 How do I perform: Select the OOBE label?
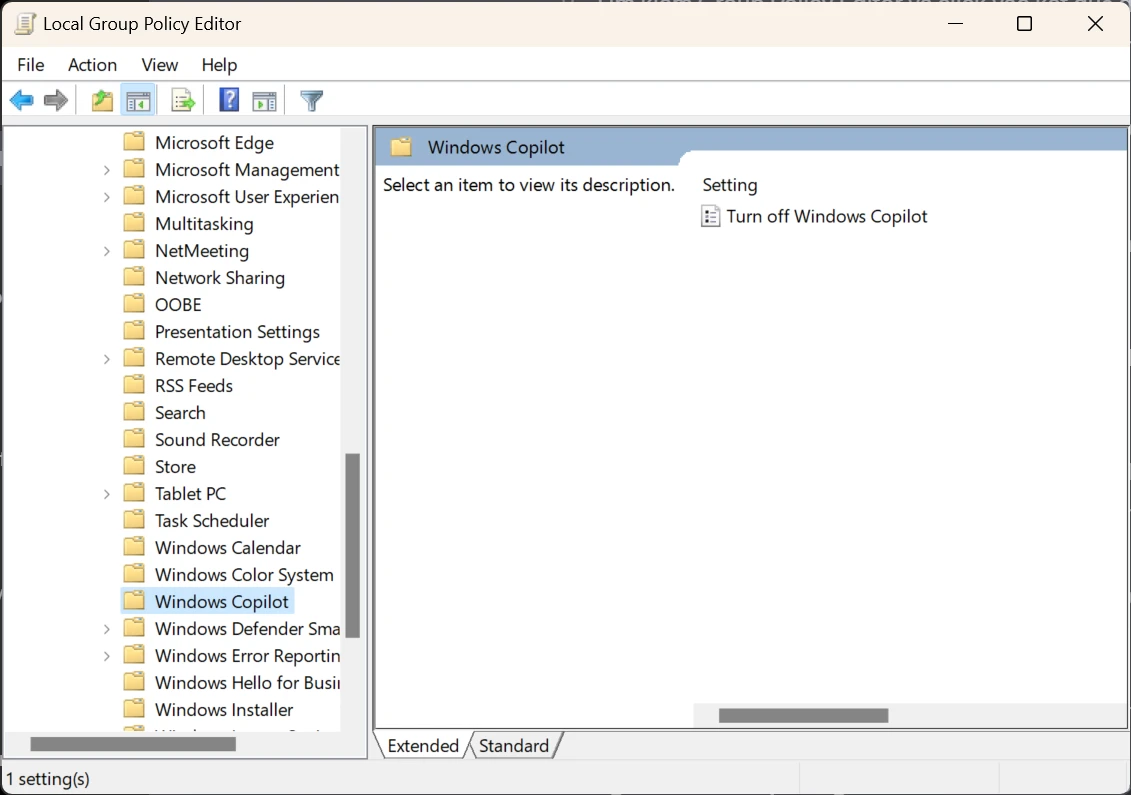coord(178,304)
